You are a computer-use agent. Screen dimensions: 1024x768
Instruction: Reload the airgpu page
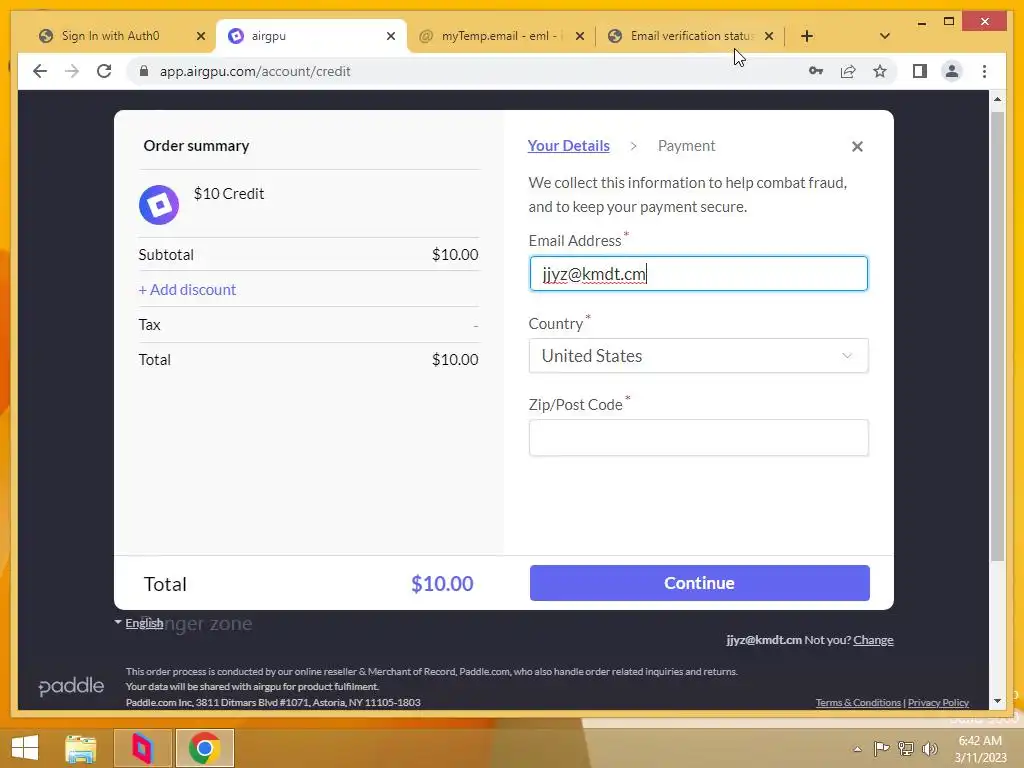click(104, 71)
